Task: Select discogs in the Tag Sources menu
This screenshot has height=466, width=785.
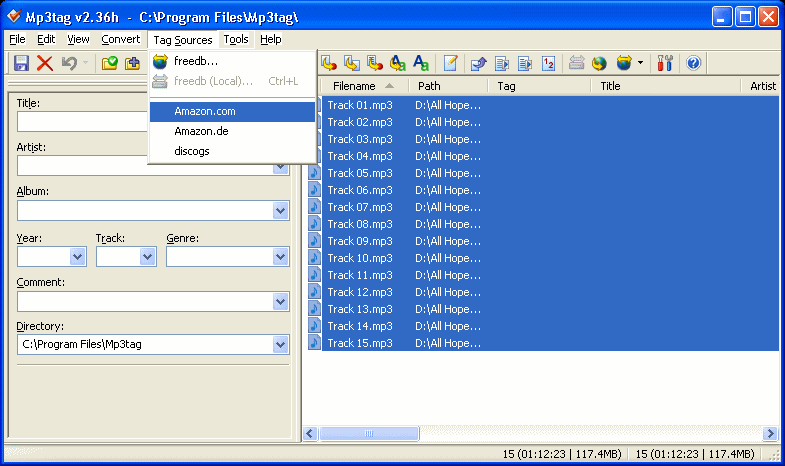Action: tap(232, 151)
